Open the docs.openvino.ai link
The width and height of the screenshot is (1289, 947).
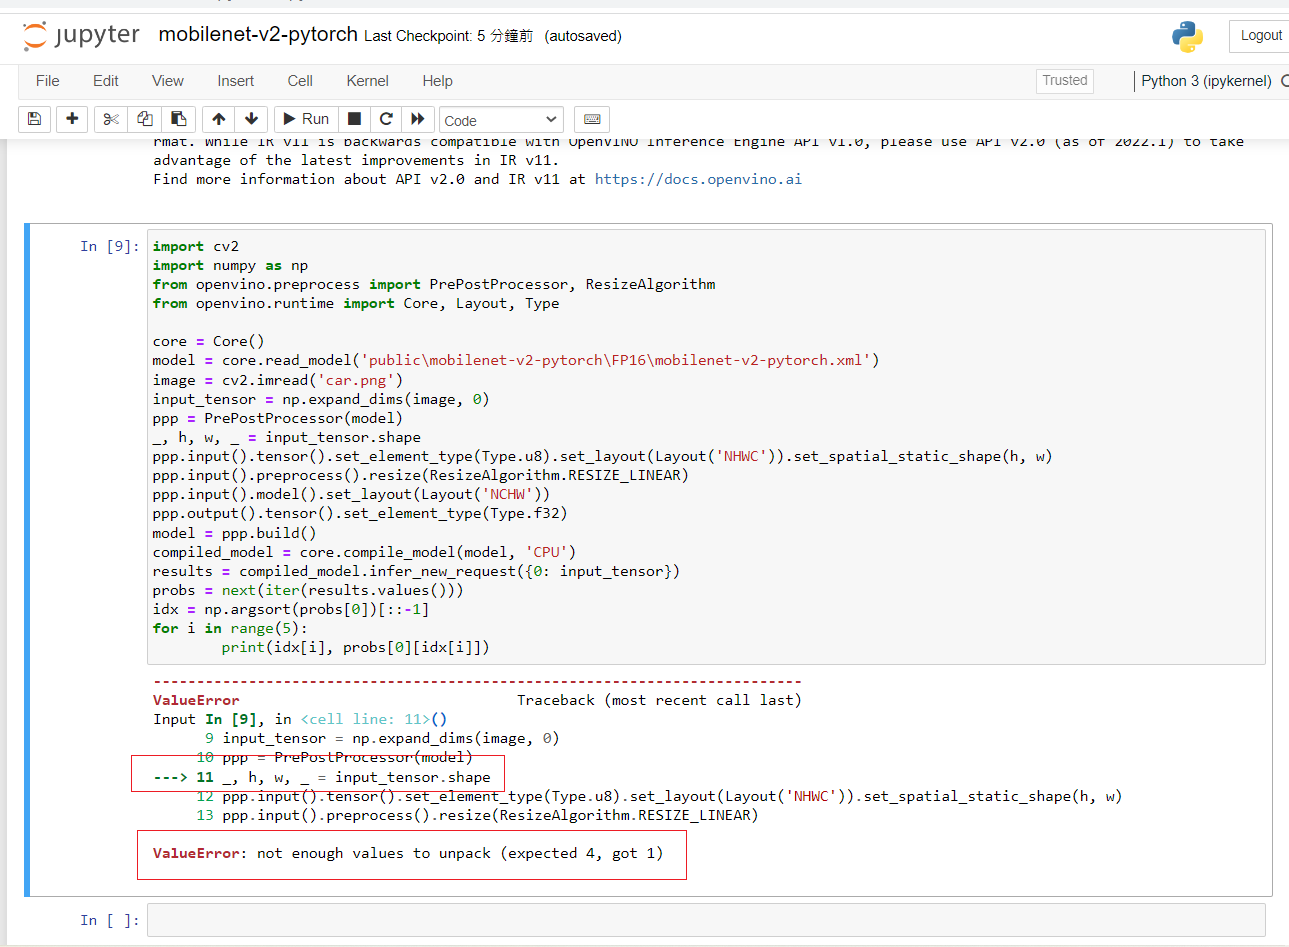point(698,179)
